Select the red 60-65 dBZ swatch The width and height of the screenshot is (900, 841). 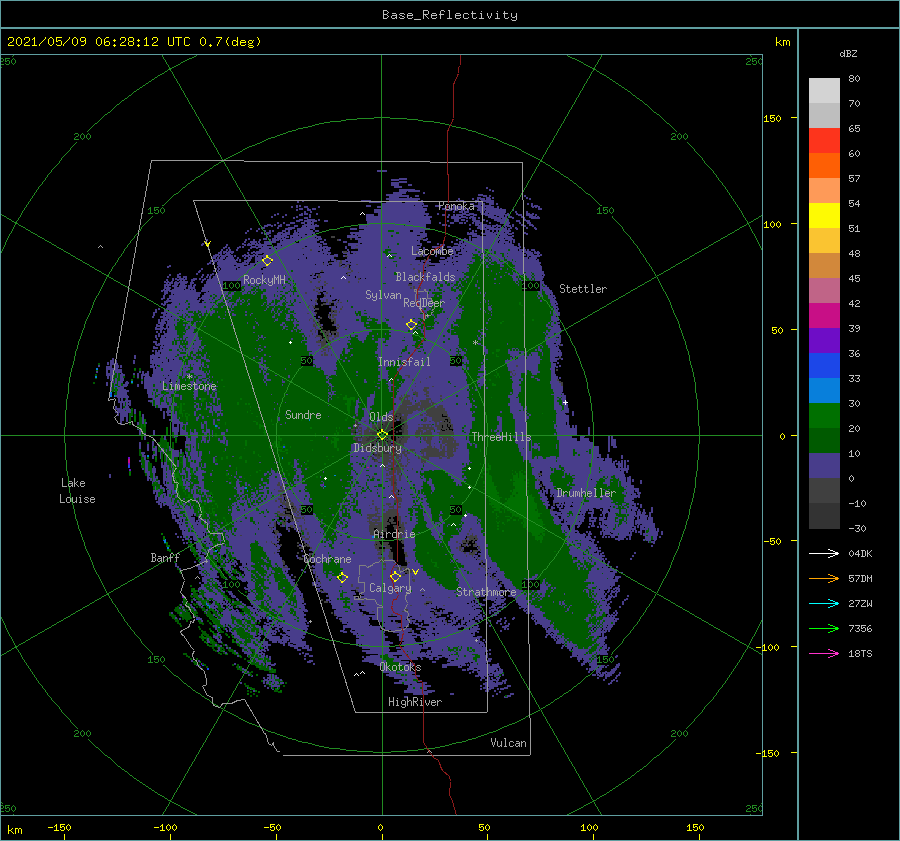click(x=824, y=141)
